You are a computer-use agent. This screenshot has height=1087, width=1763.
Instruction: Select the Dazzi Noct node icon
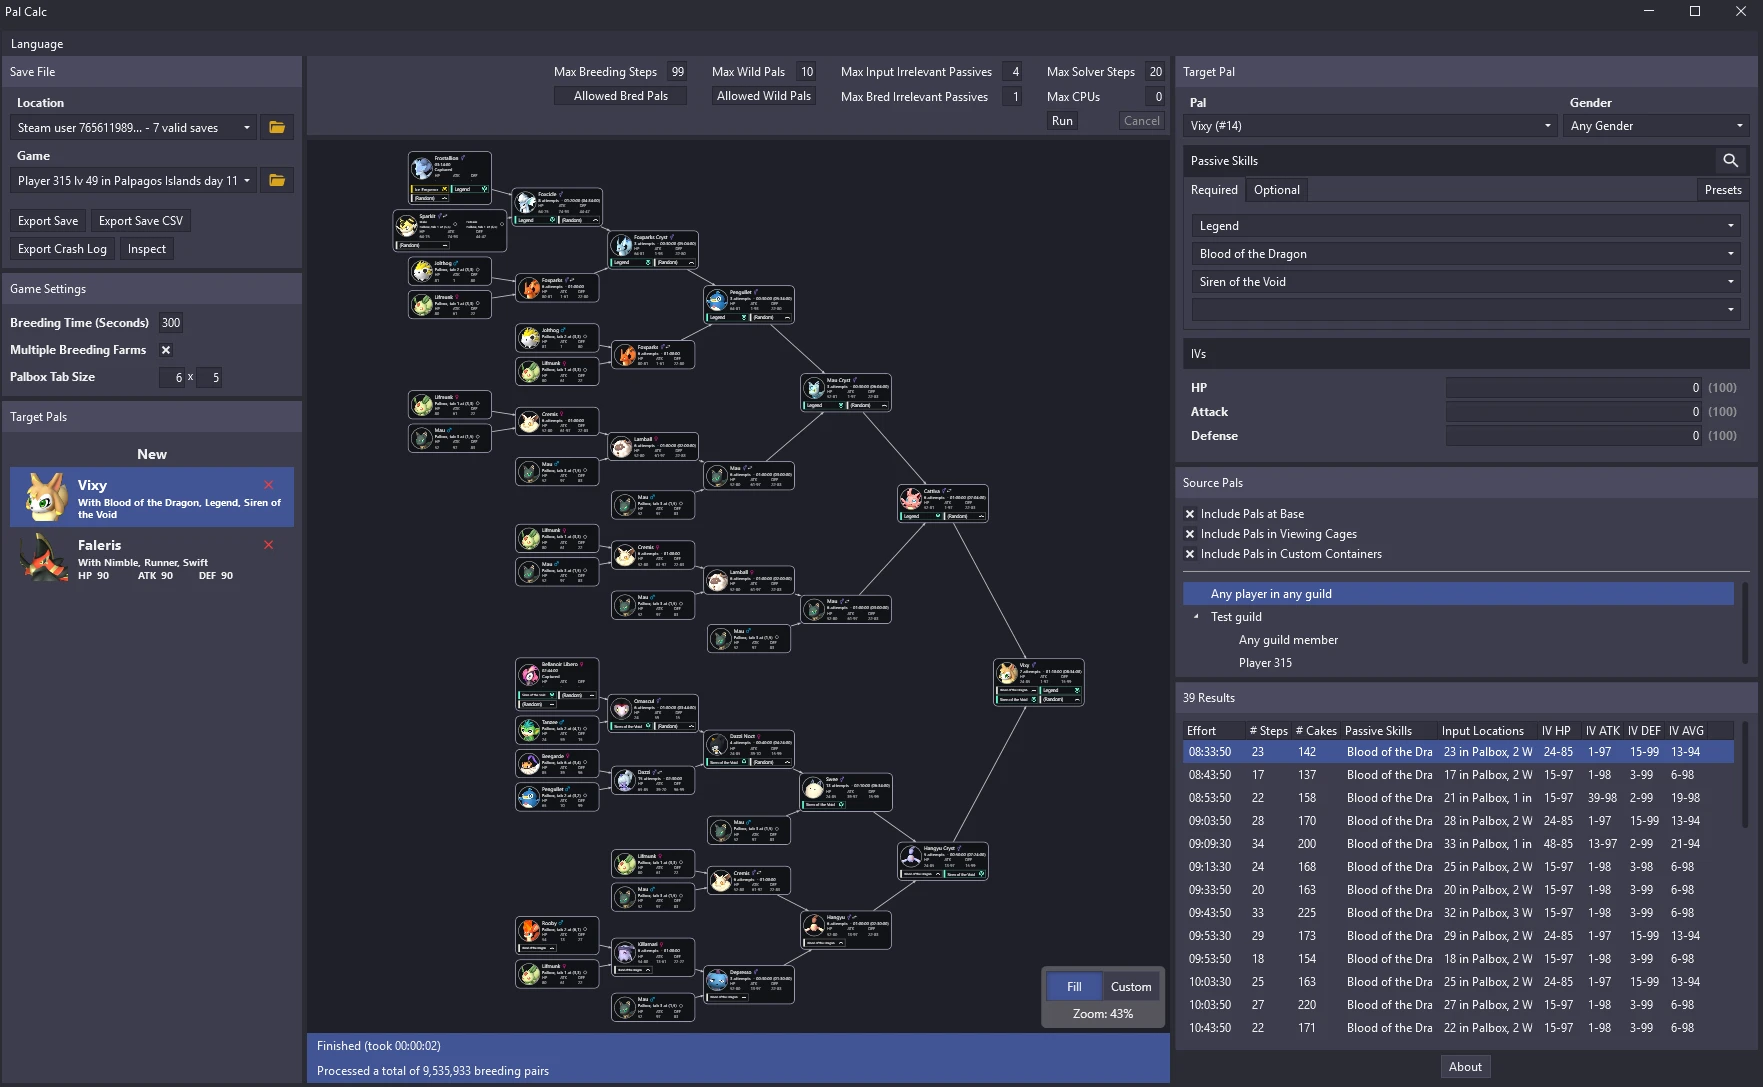717,745
